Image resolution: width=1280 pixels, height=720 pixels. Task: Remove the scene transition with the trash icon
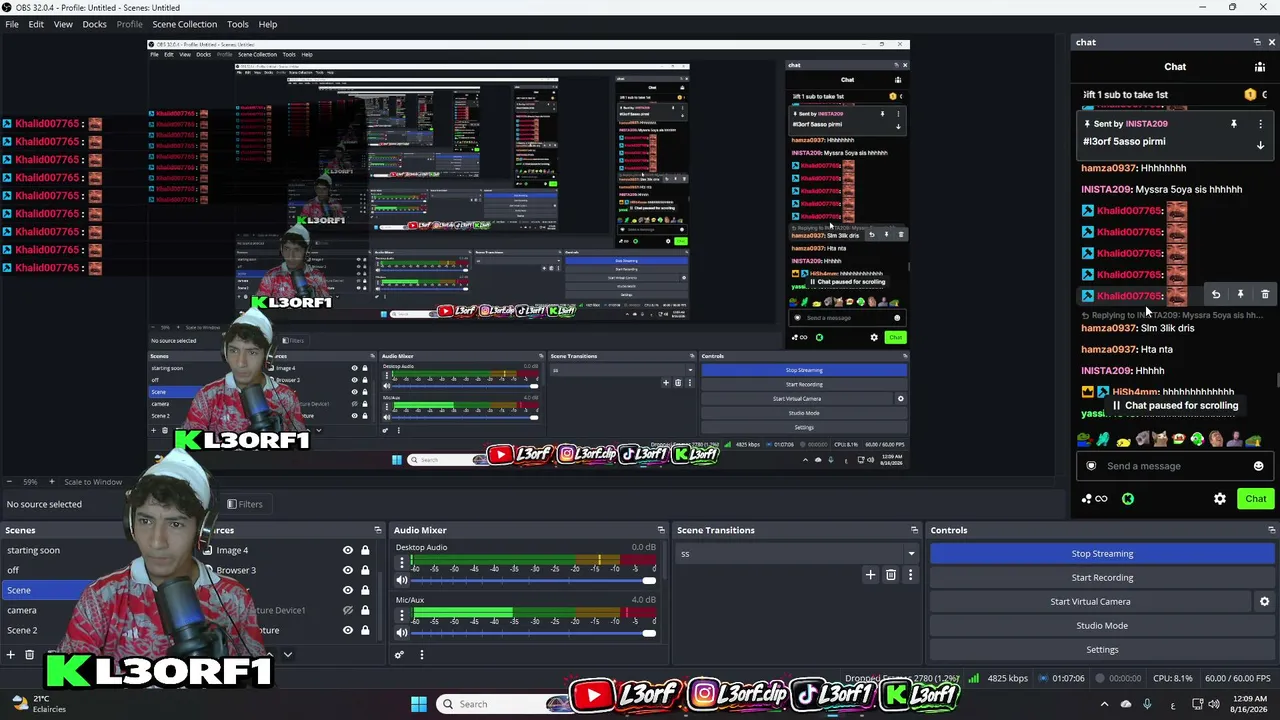tap(891, 575)
